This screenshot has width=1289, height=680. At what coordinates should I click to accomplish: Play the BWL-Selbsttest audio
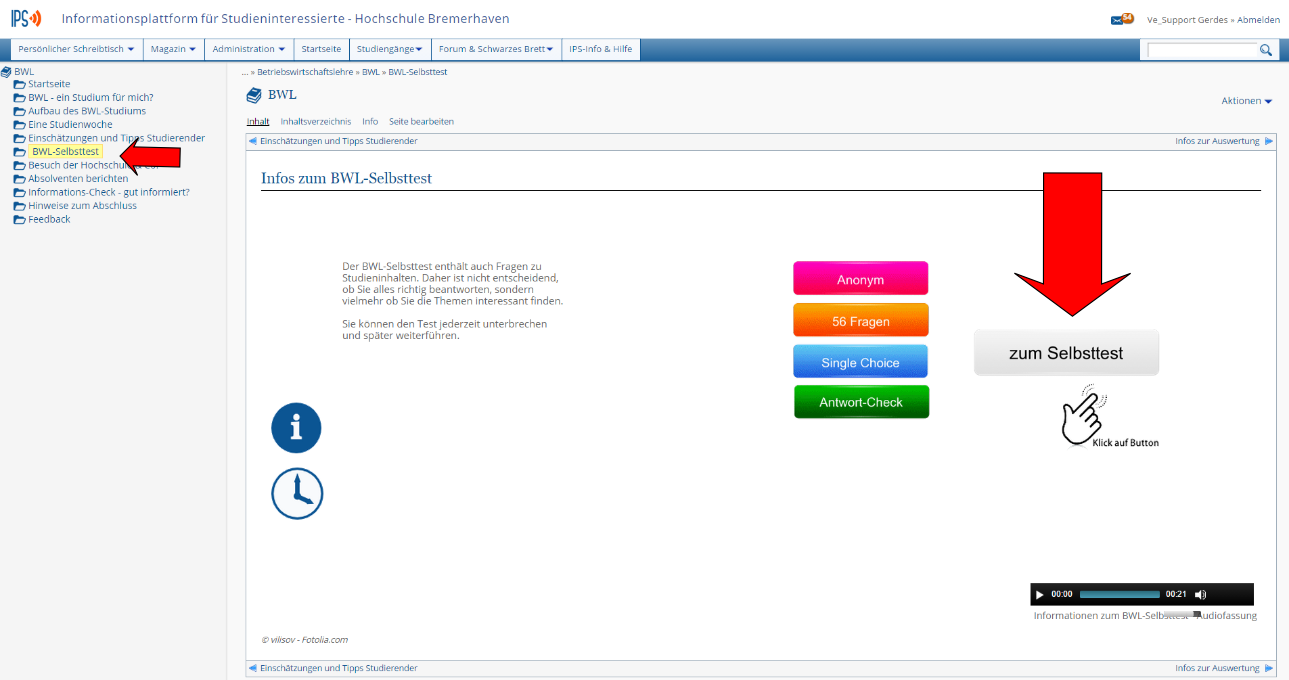click(x=1039, y=594)
